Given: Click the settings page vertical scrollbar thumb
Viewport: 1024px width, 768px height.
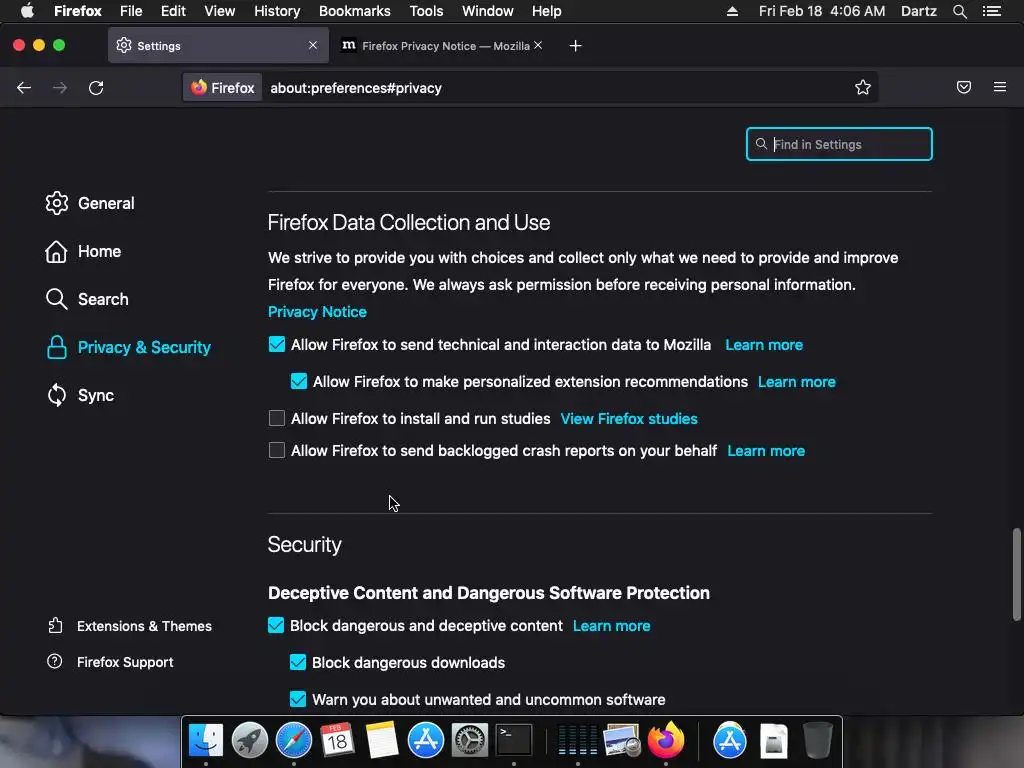Looking at the screenshot, I should click(x=1016, y=574).
